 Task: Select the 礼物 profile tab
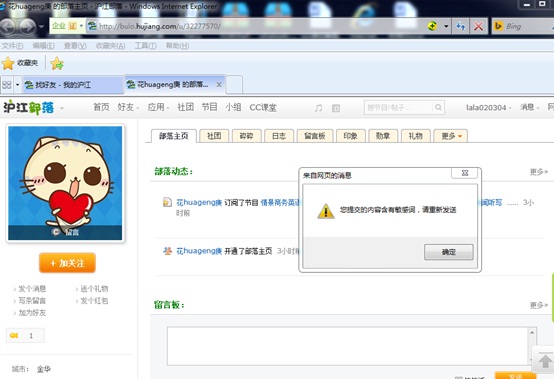416,136
